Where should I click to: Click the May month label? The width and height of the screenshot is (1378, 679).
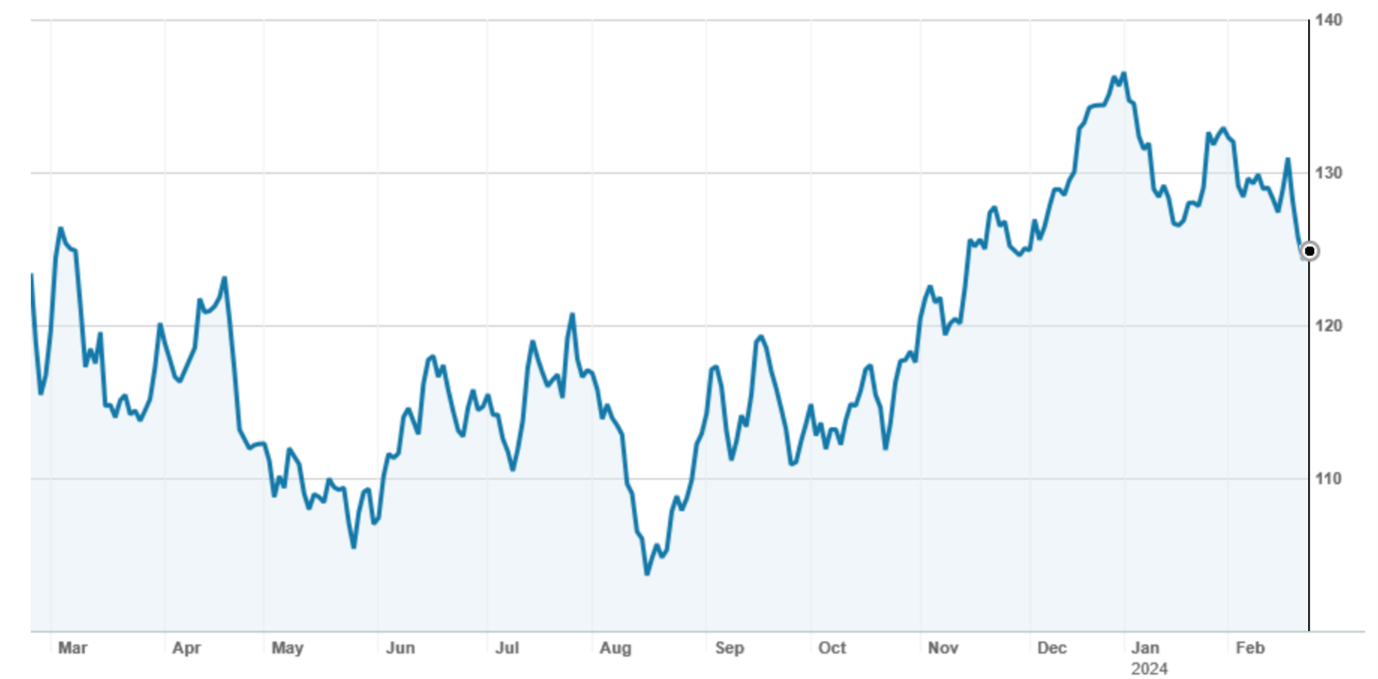click(x=286, y=648)
